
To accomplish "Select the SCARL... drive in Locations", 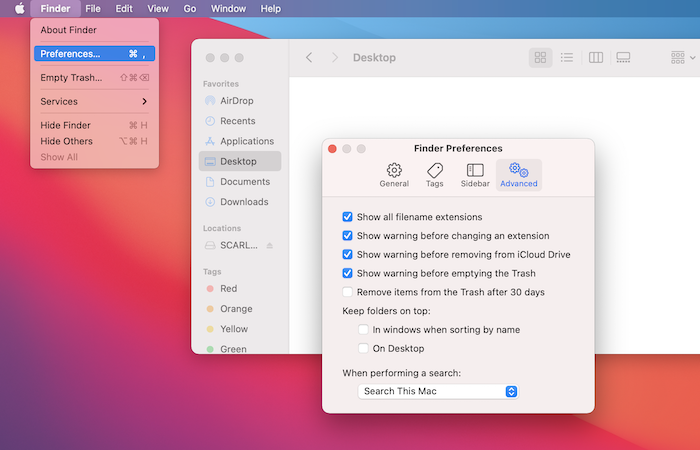I will (232, 245).
